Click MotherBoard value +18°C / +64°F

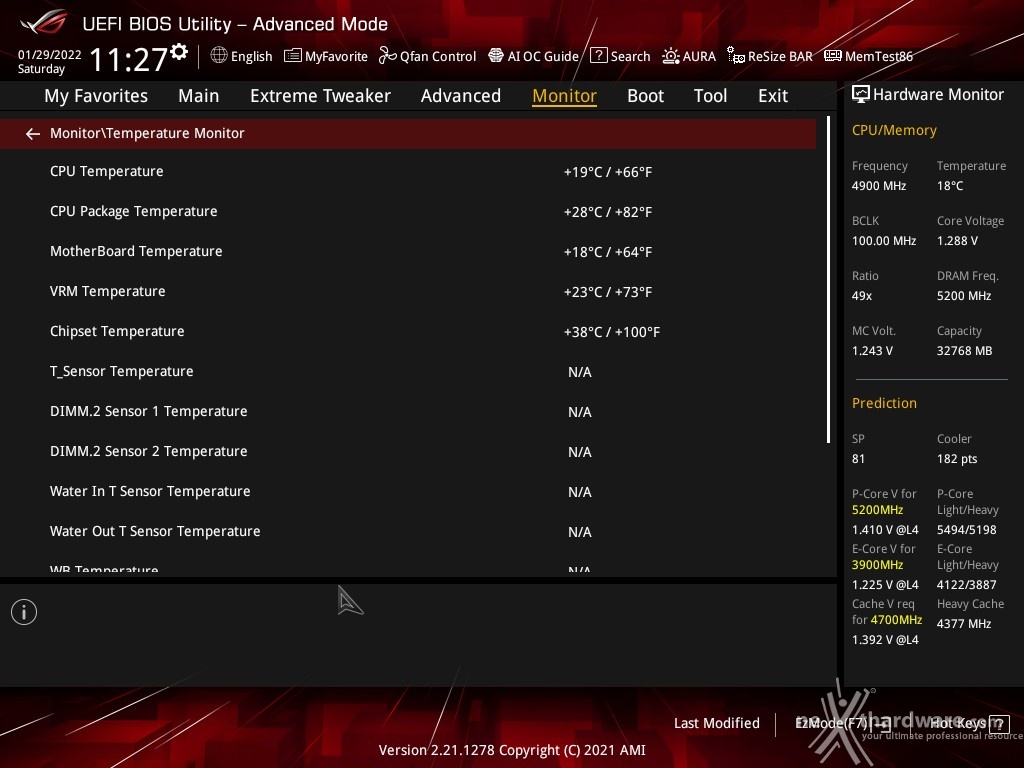click(x=608, y=252)
